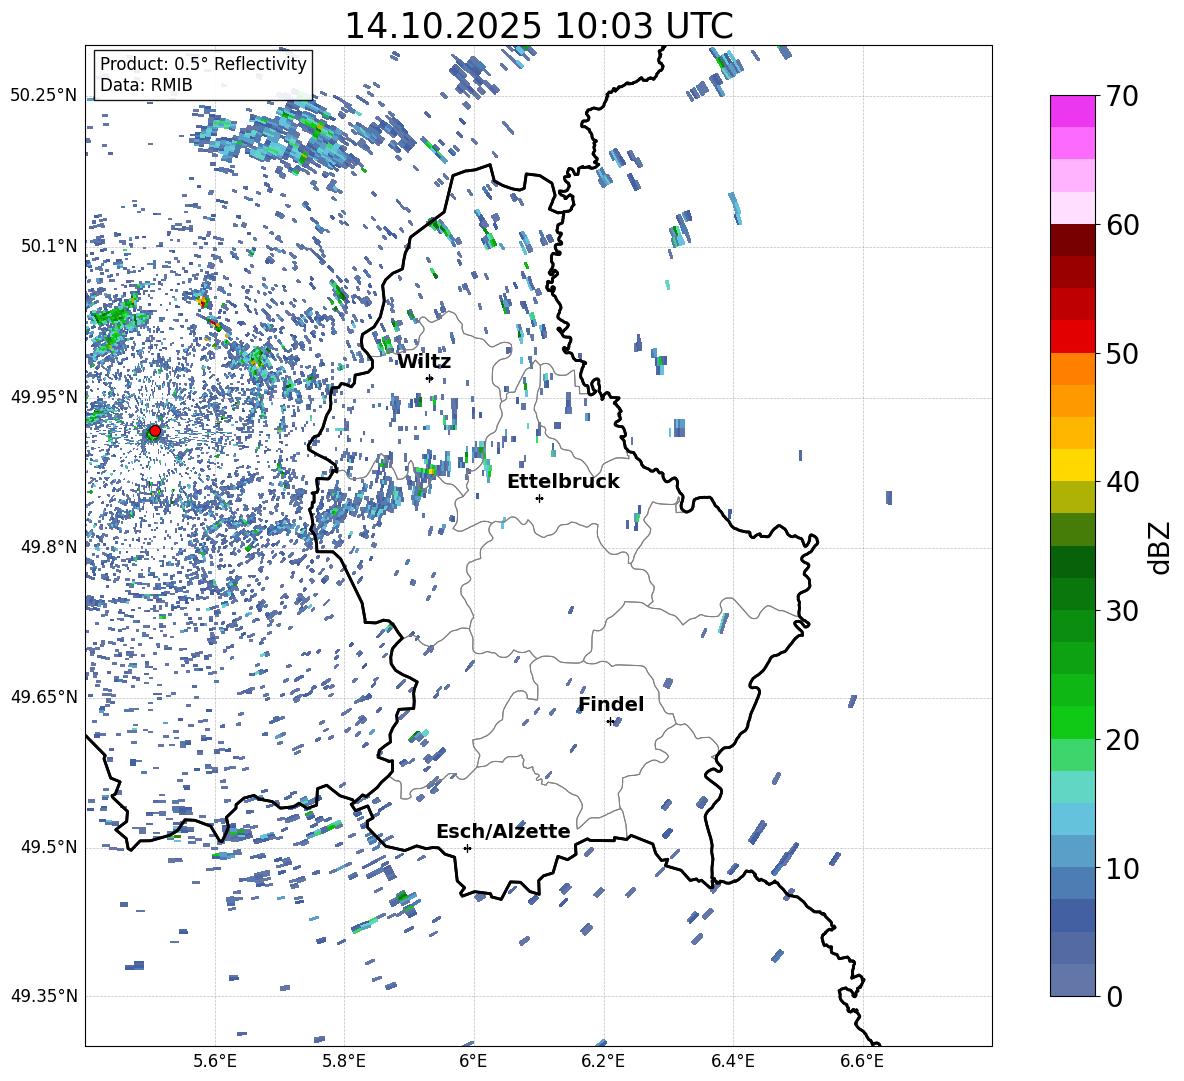Image resolution: width=1184 pixels, height=1081 pixels.
Task: Select the Wiltz city label
Action: pyautogui.click(x=424, y=362)
